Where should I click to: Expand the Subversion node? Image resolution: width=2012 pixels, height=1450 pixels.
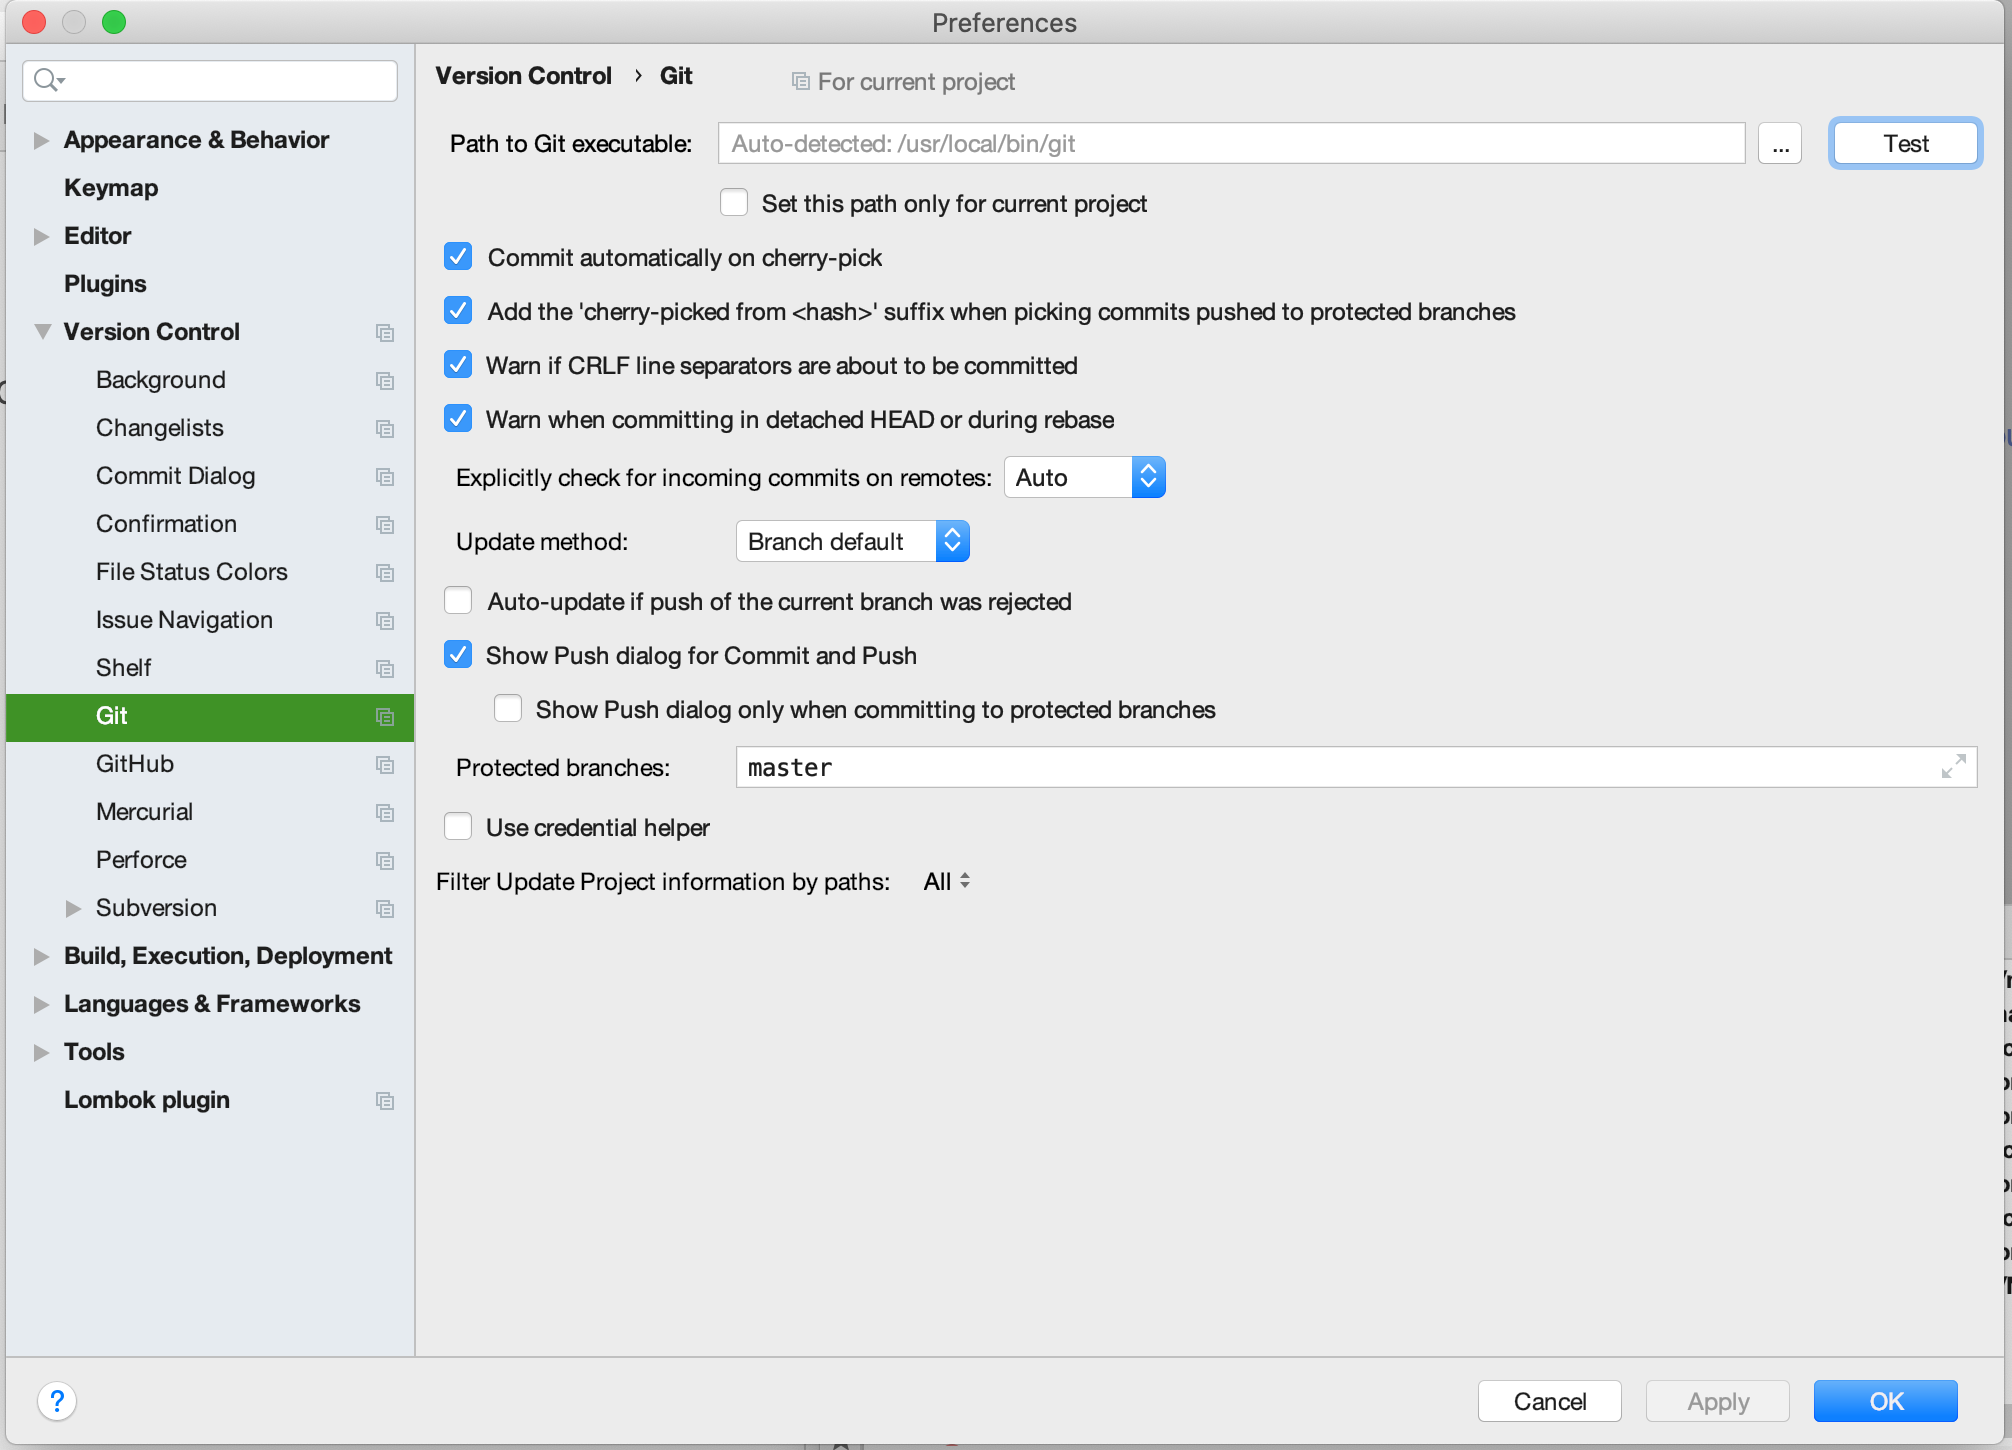click(73, 908)
